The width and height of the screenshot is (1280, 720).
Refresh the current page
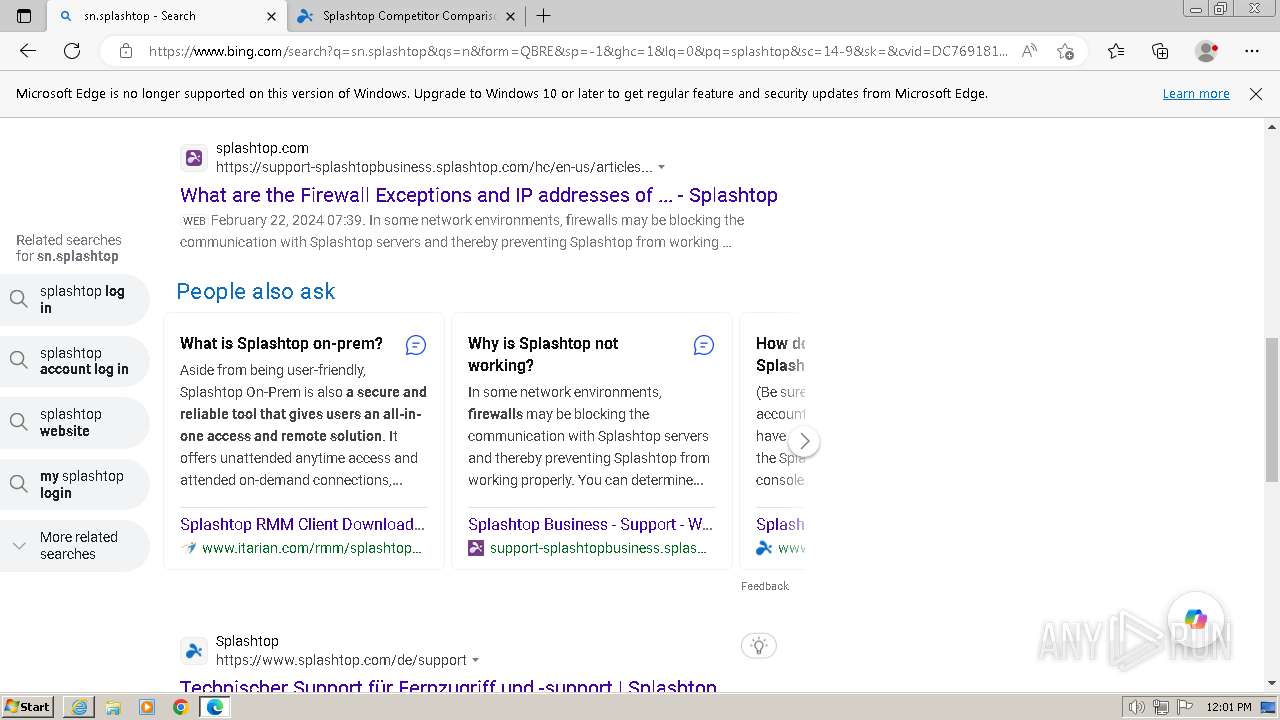click(72, 51)
